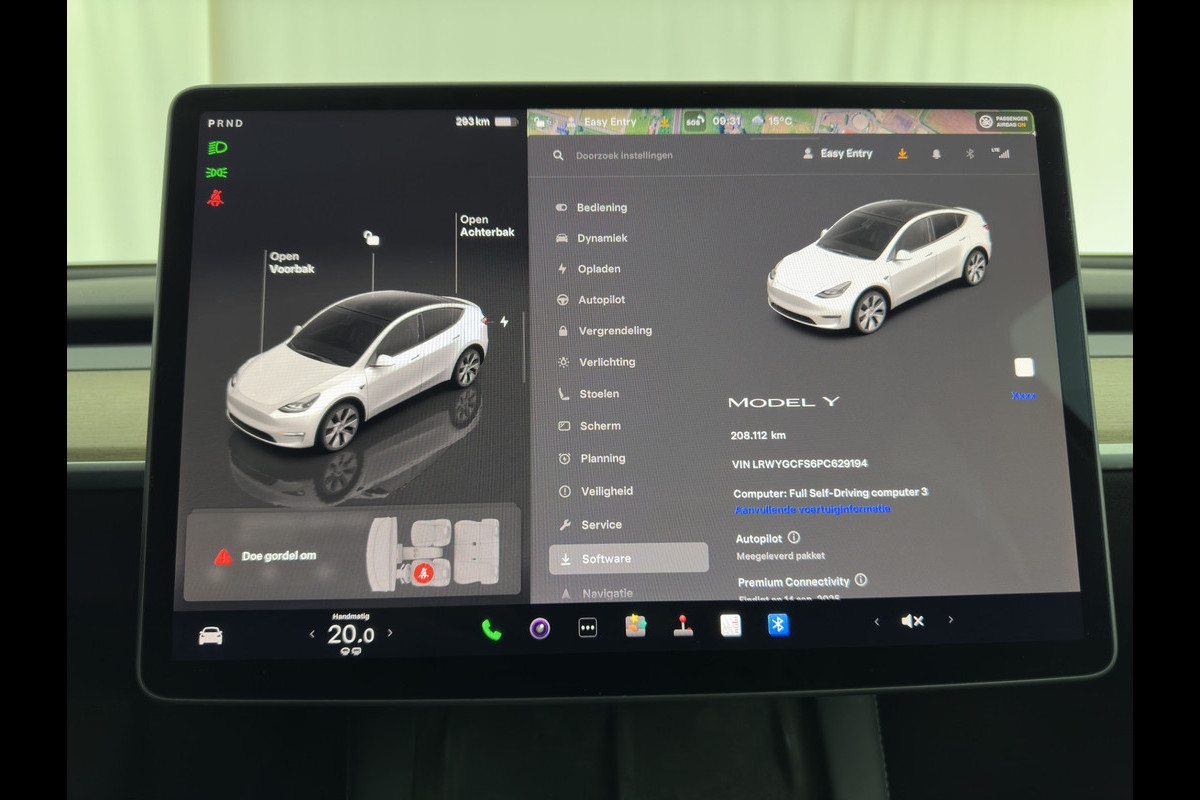
Task: Tap the weather 15°C indicator
Action: 772,121
